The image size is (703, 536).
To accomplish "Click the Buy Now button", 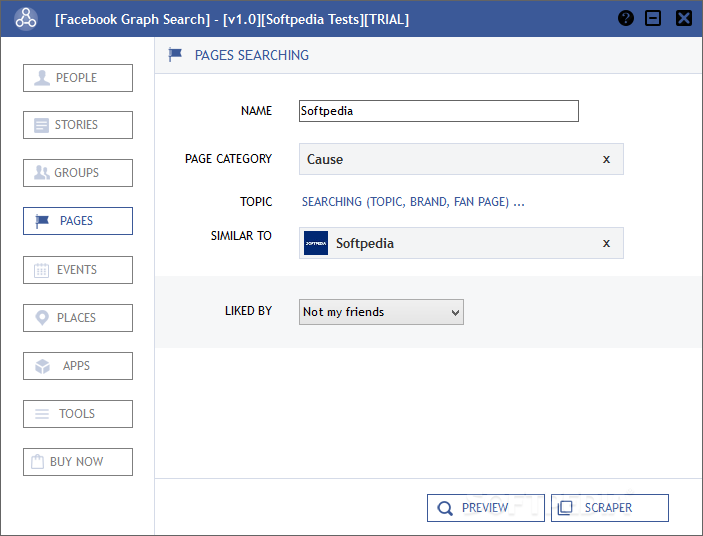I will click(x=78, y=462).
